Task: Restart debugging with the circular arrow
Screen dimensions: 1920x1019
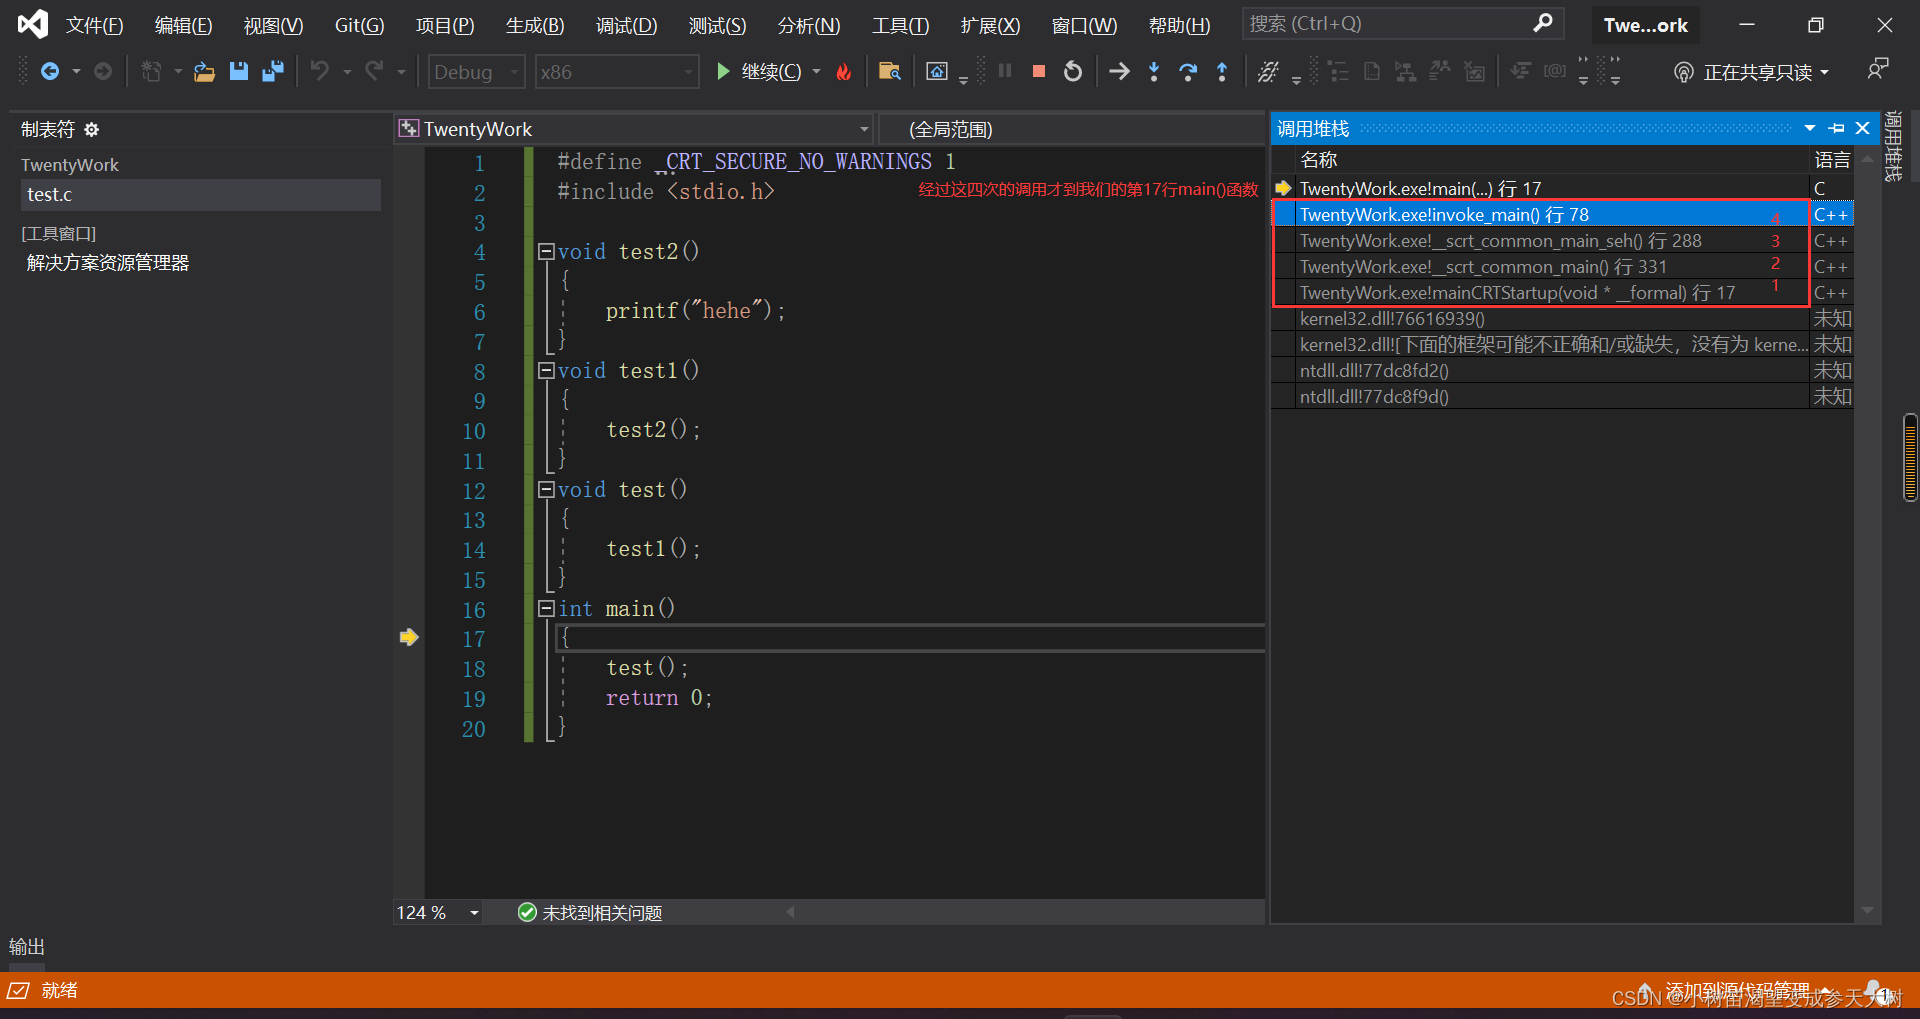Action: tap(1073, 71)
